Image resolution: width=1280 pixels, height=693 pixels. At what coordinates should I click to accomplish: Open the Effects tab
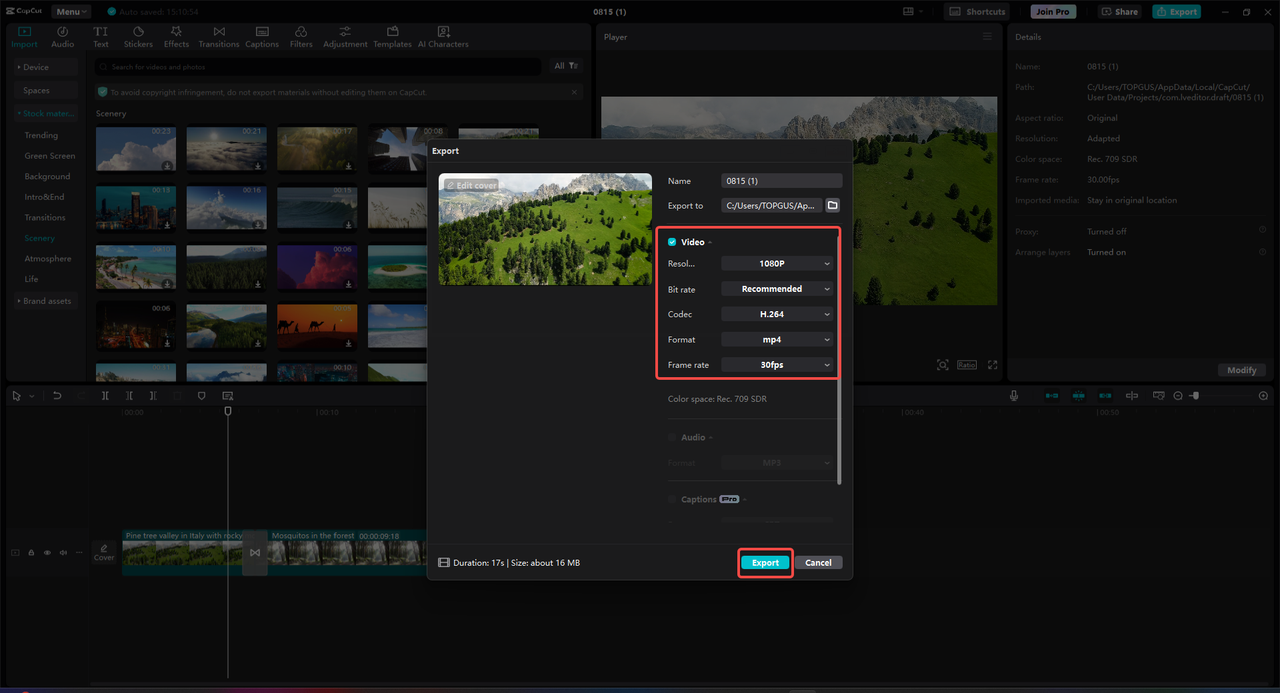tap(176, 38)
